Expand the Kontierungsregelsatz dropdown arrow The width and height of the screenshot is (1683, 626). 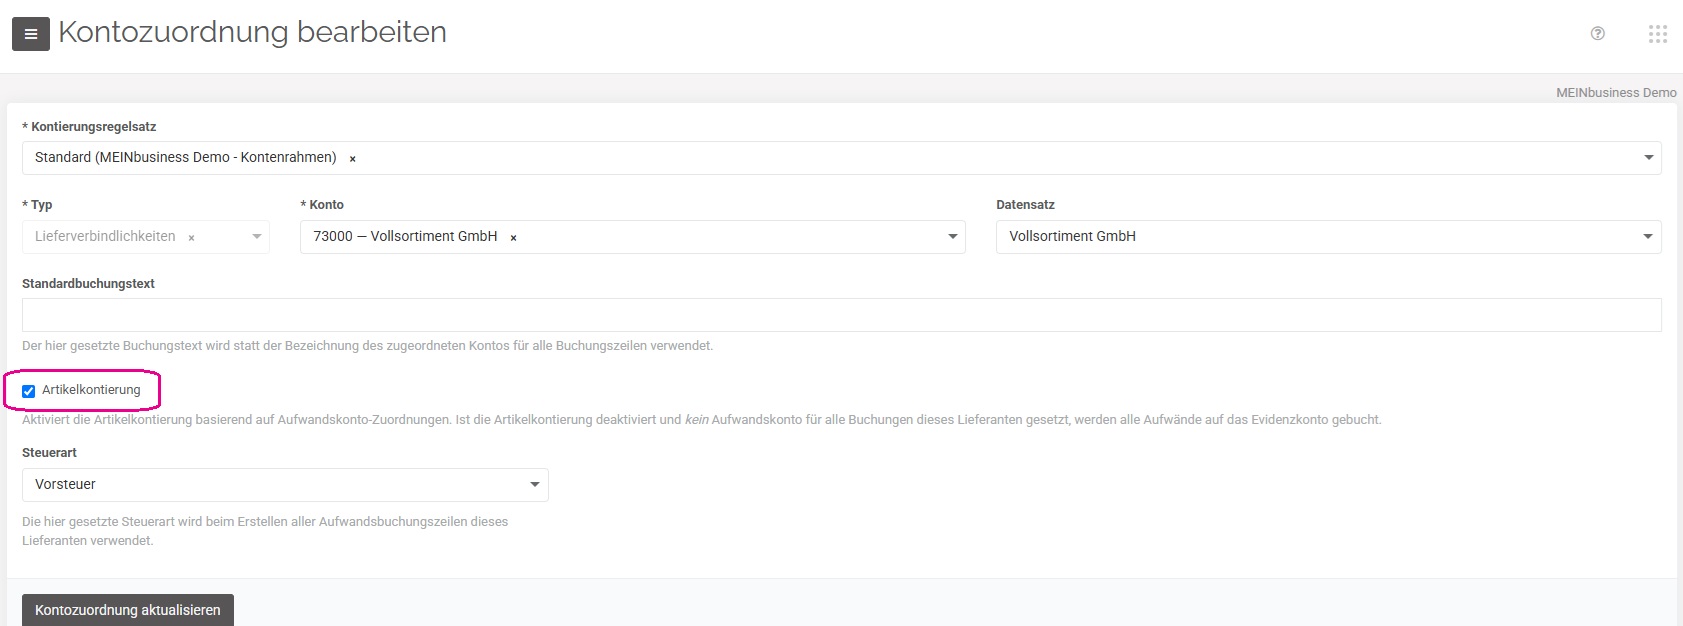click(x=1649, y=158)
